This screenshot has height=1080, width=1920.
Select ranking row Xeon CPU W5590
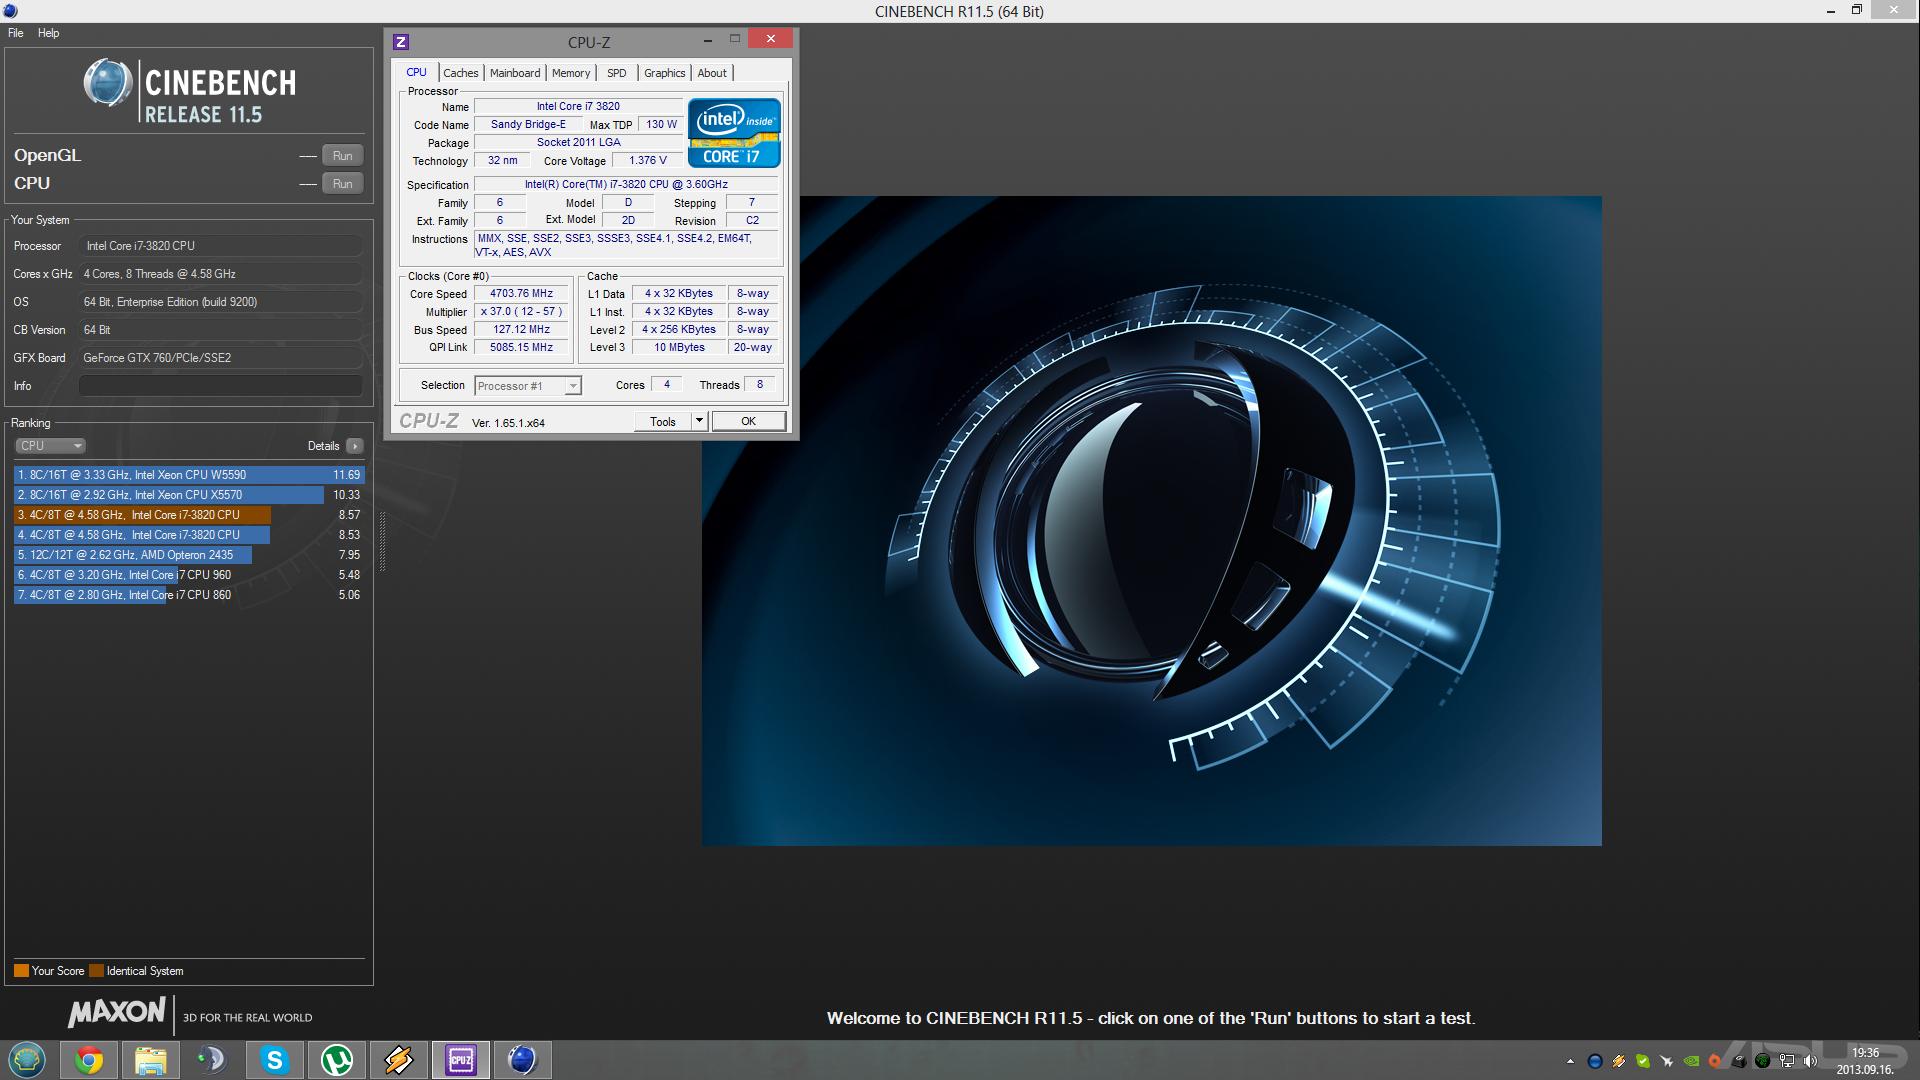(x=189, y=475)
